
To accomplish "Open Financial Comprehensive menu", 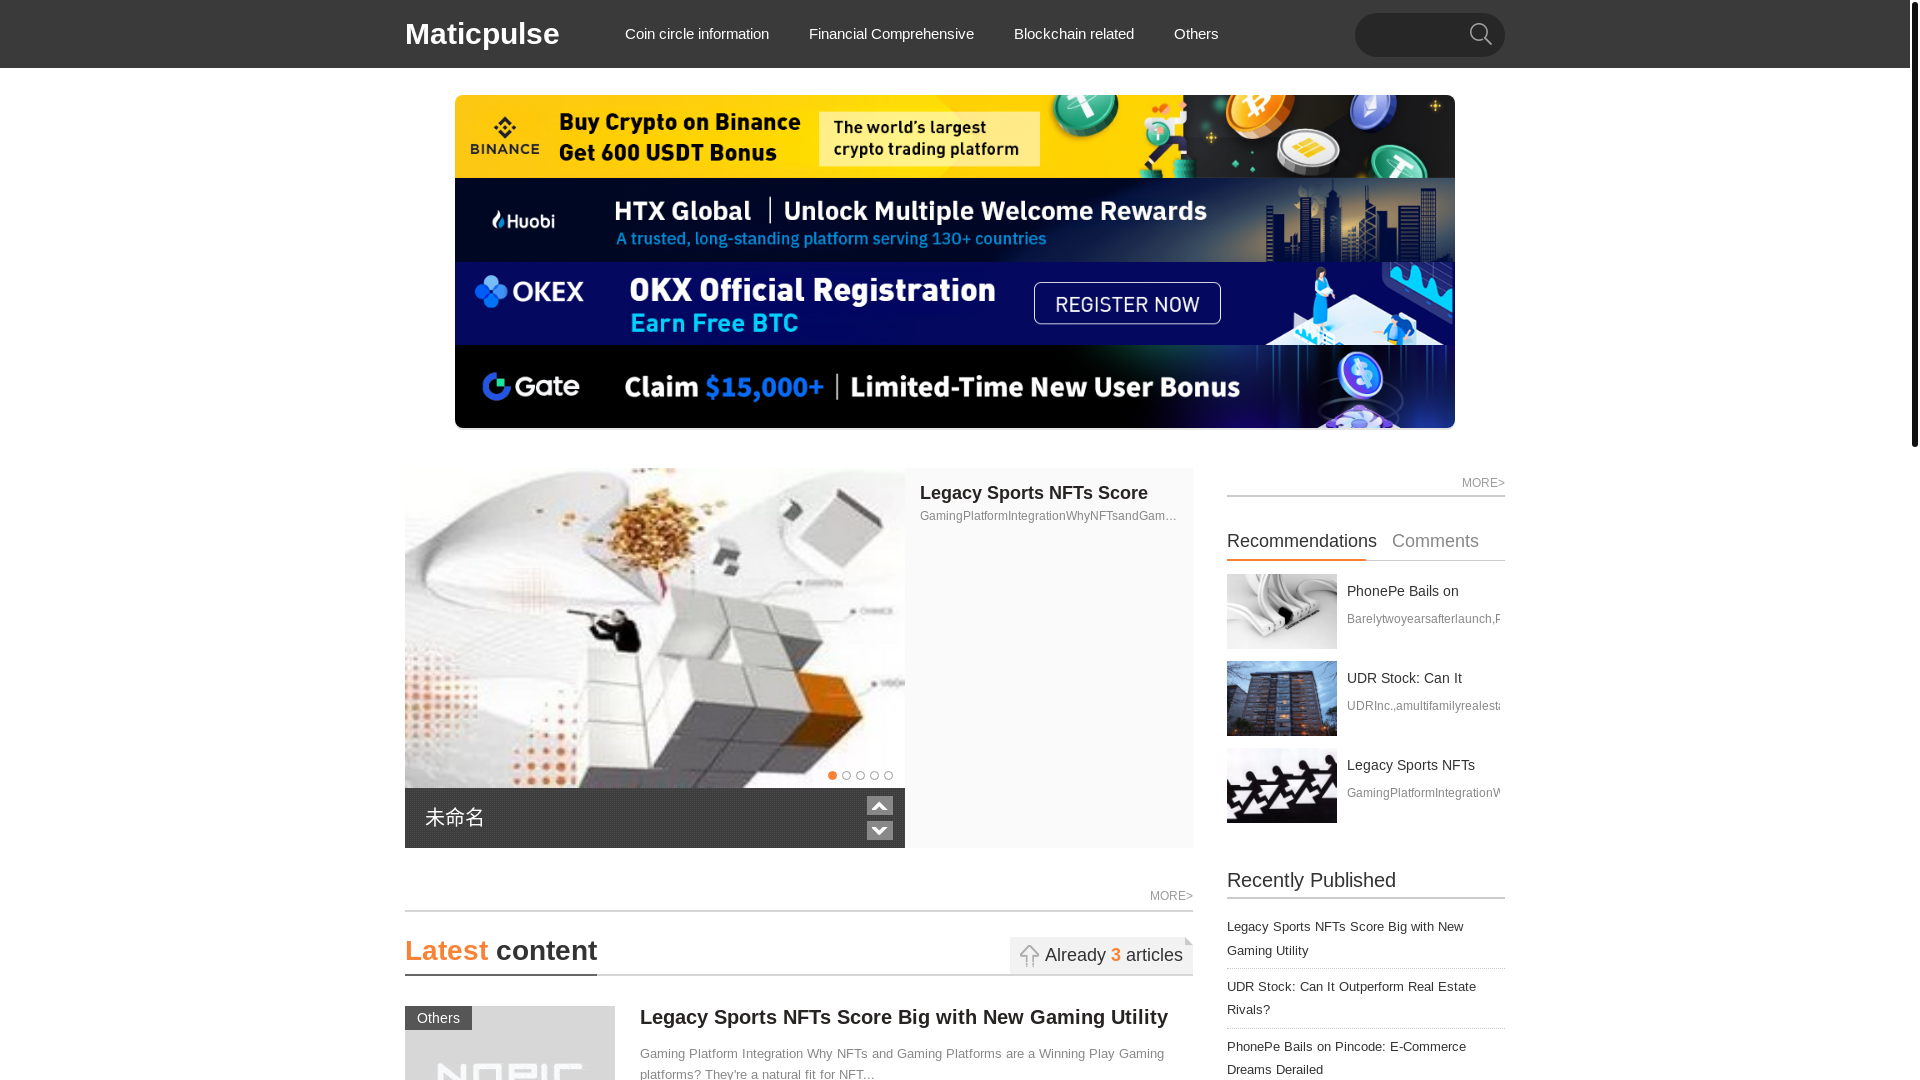I will (891, 34).
